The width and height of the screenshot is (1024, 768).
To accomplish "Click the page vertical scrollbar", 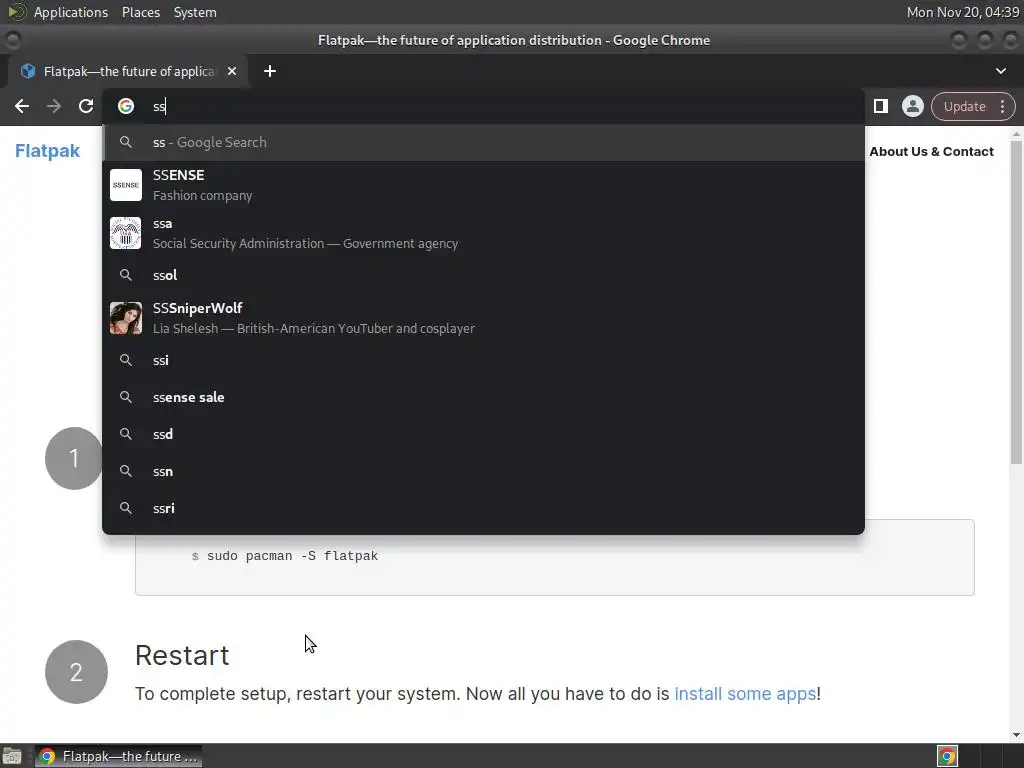I will coord(1017,300).
